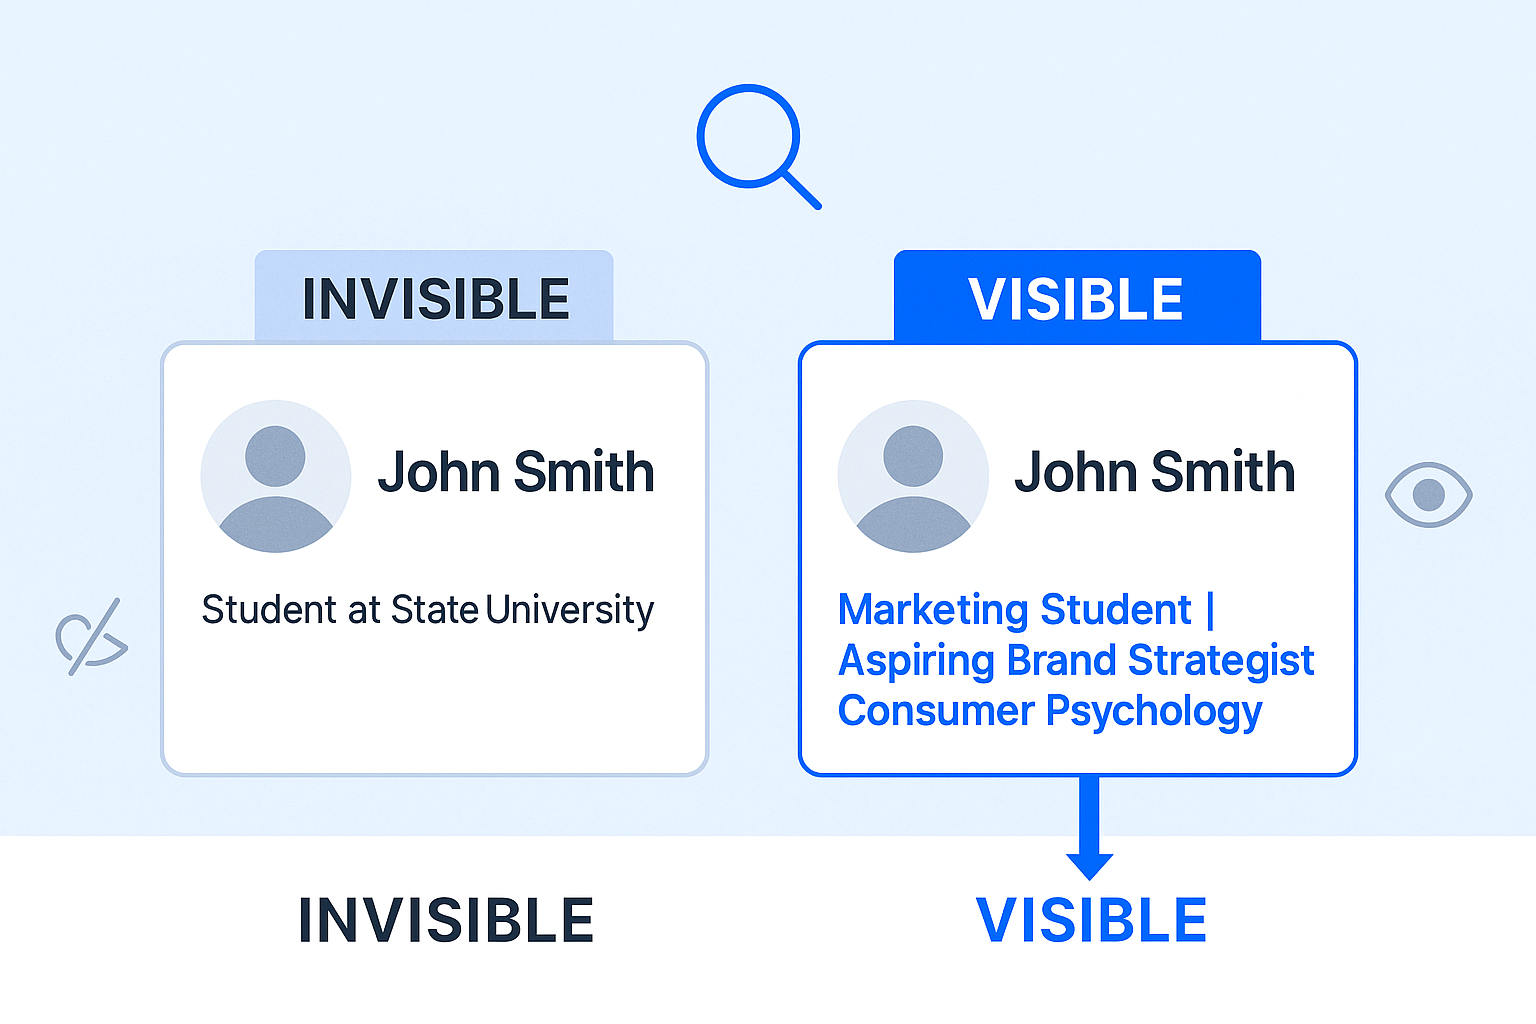Click the empty background between the two cards

click(754, 560)
